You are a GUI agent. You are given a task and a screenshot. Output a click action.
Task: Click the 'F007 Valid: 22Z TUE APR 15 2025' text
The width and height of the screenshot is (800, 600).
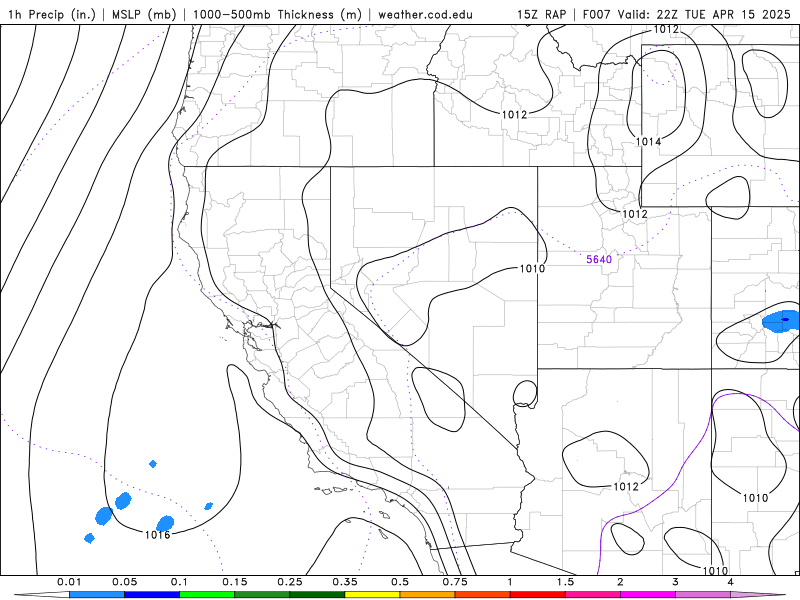point(686,14)
